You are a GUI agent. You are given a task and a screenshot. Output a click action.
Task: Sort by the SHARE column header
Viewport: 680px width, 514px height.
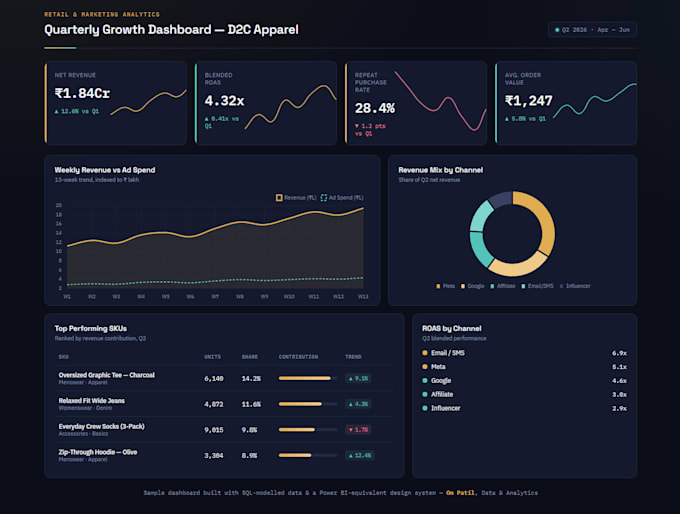(x=250, y=357)
